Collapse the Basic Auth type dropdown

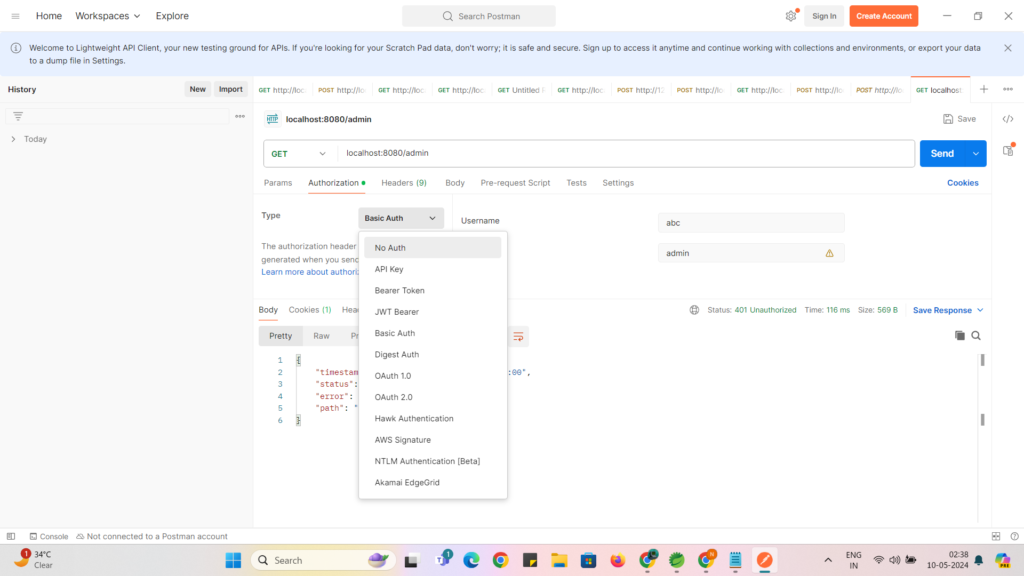point(400,218)
